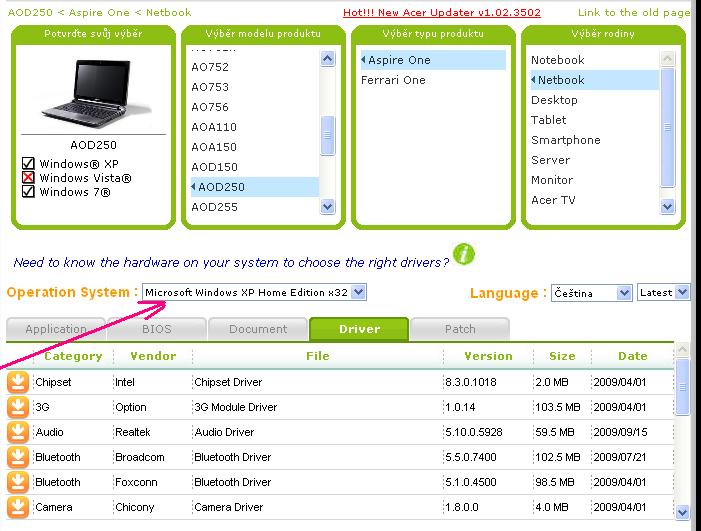Switch to the Patch tab
Viewport: 701px width, 531px height.
(460, 329)
